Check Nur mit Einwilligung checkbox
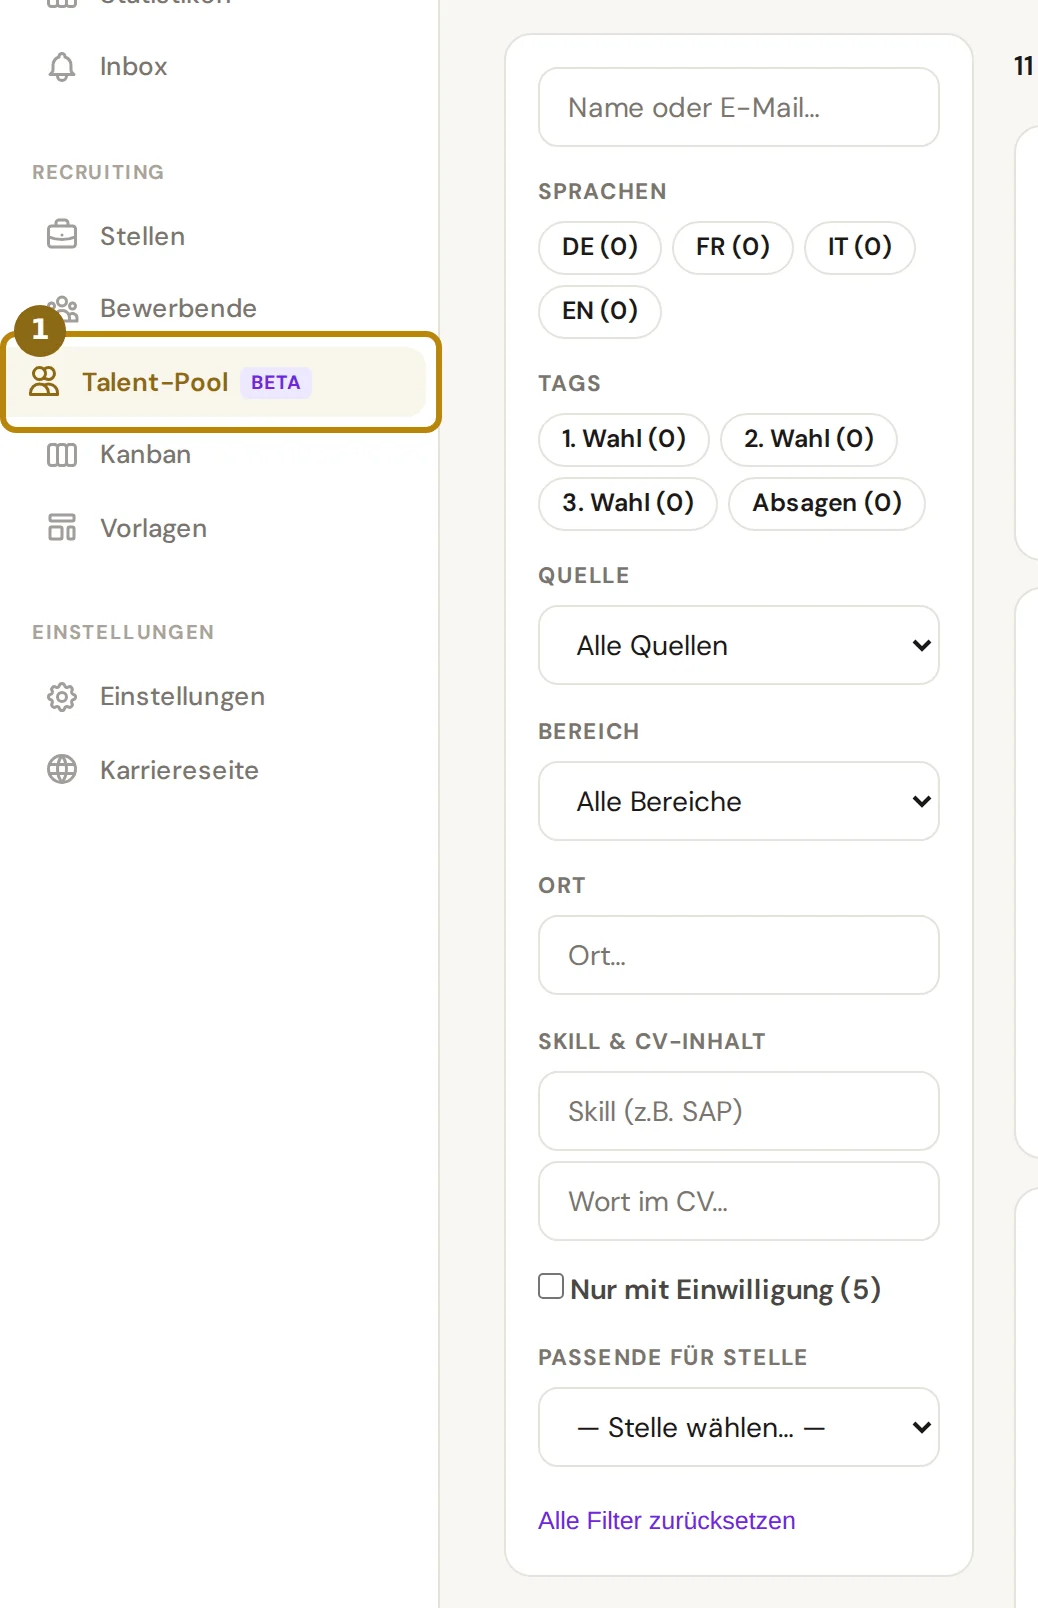This screenshot has width=1038, height=1608. 551,1286
